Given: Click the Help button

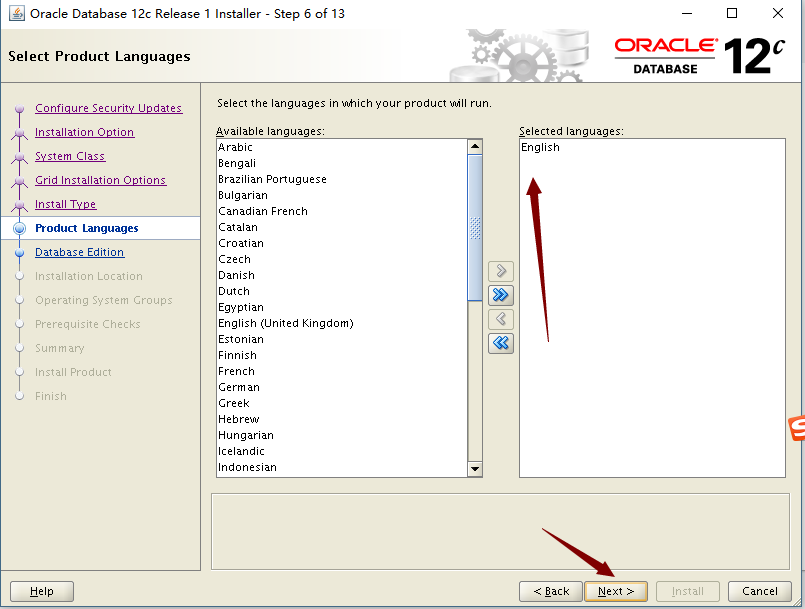Looking at the screenshot, I should point(42,591).
